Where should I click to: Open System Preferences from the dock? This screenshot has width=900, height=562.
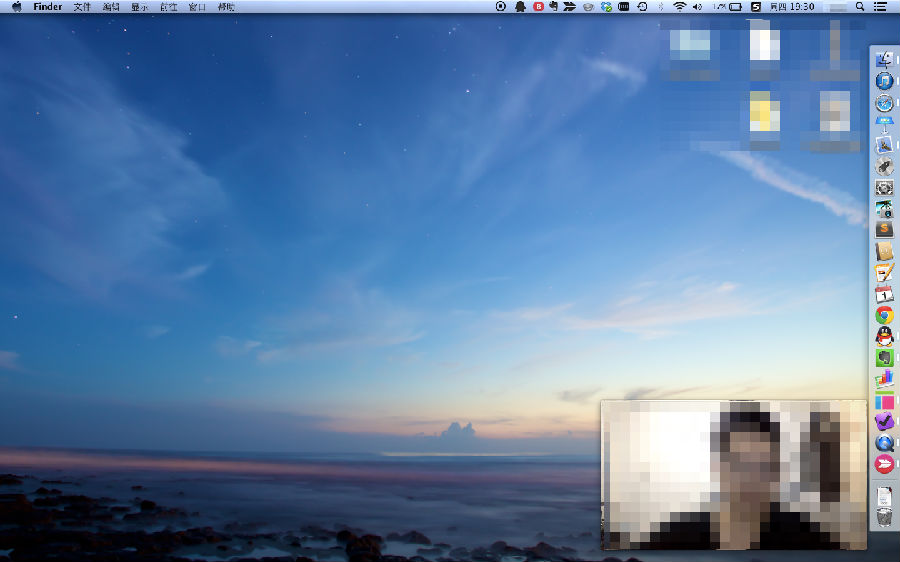884,188
